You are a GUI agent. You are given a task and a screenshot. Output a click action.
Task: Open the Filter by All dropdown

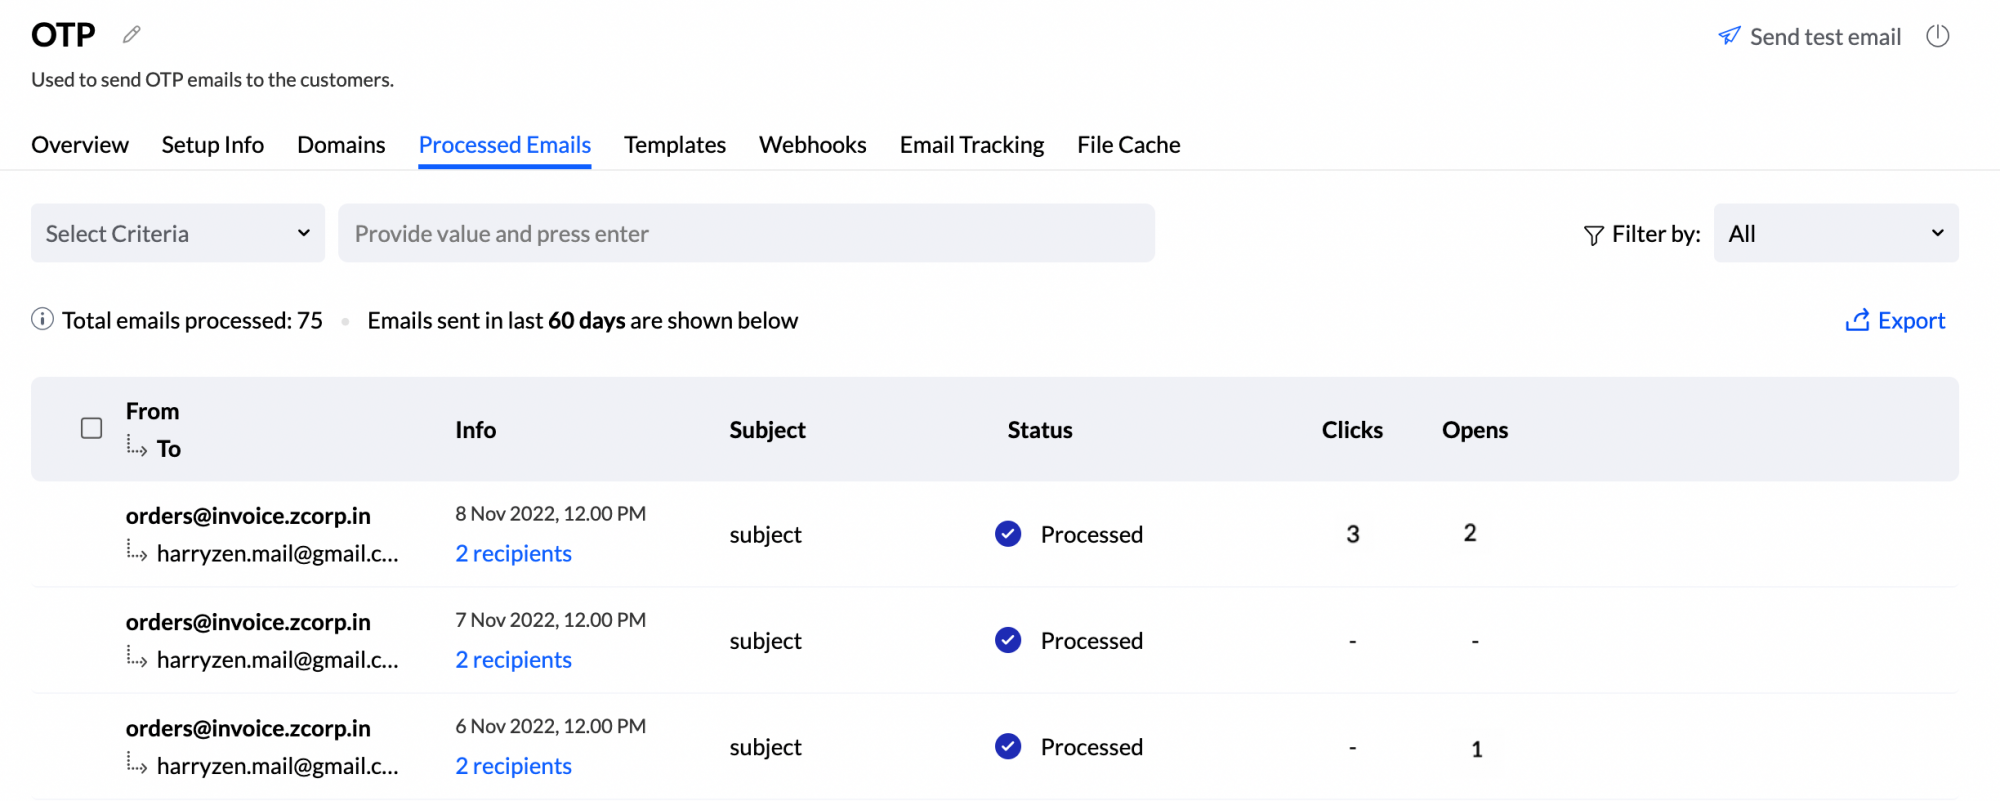click(x=1836, y=233)
